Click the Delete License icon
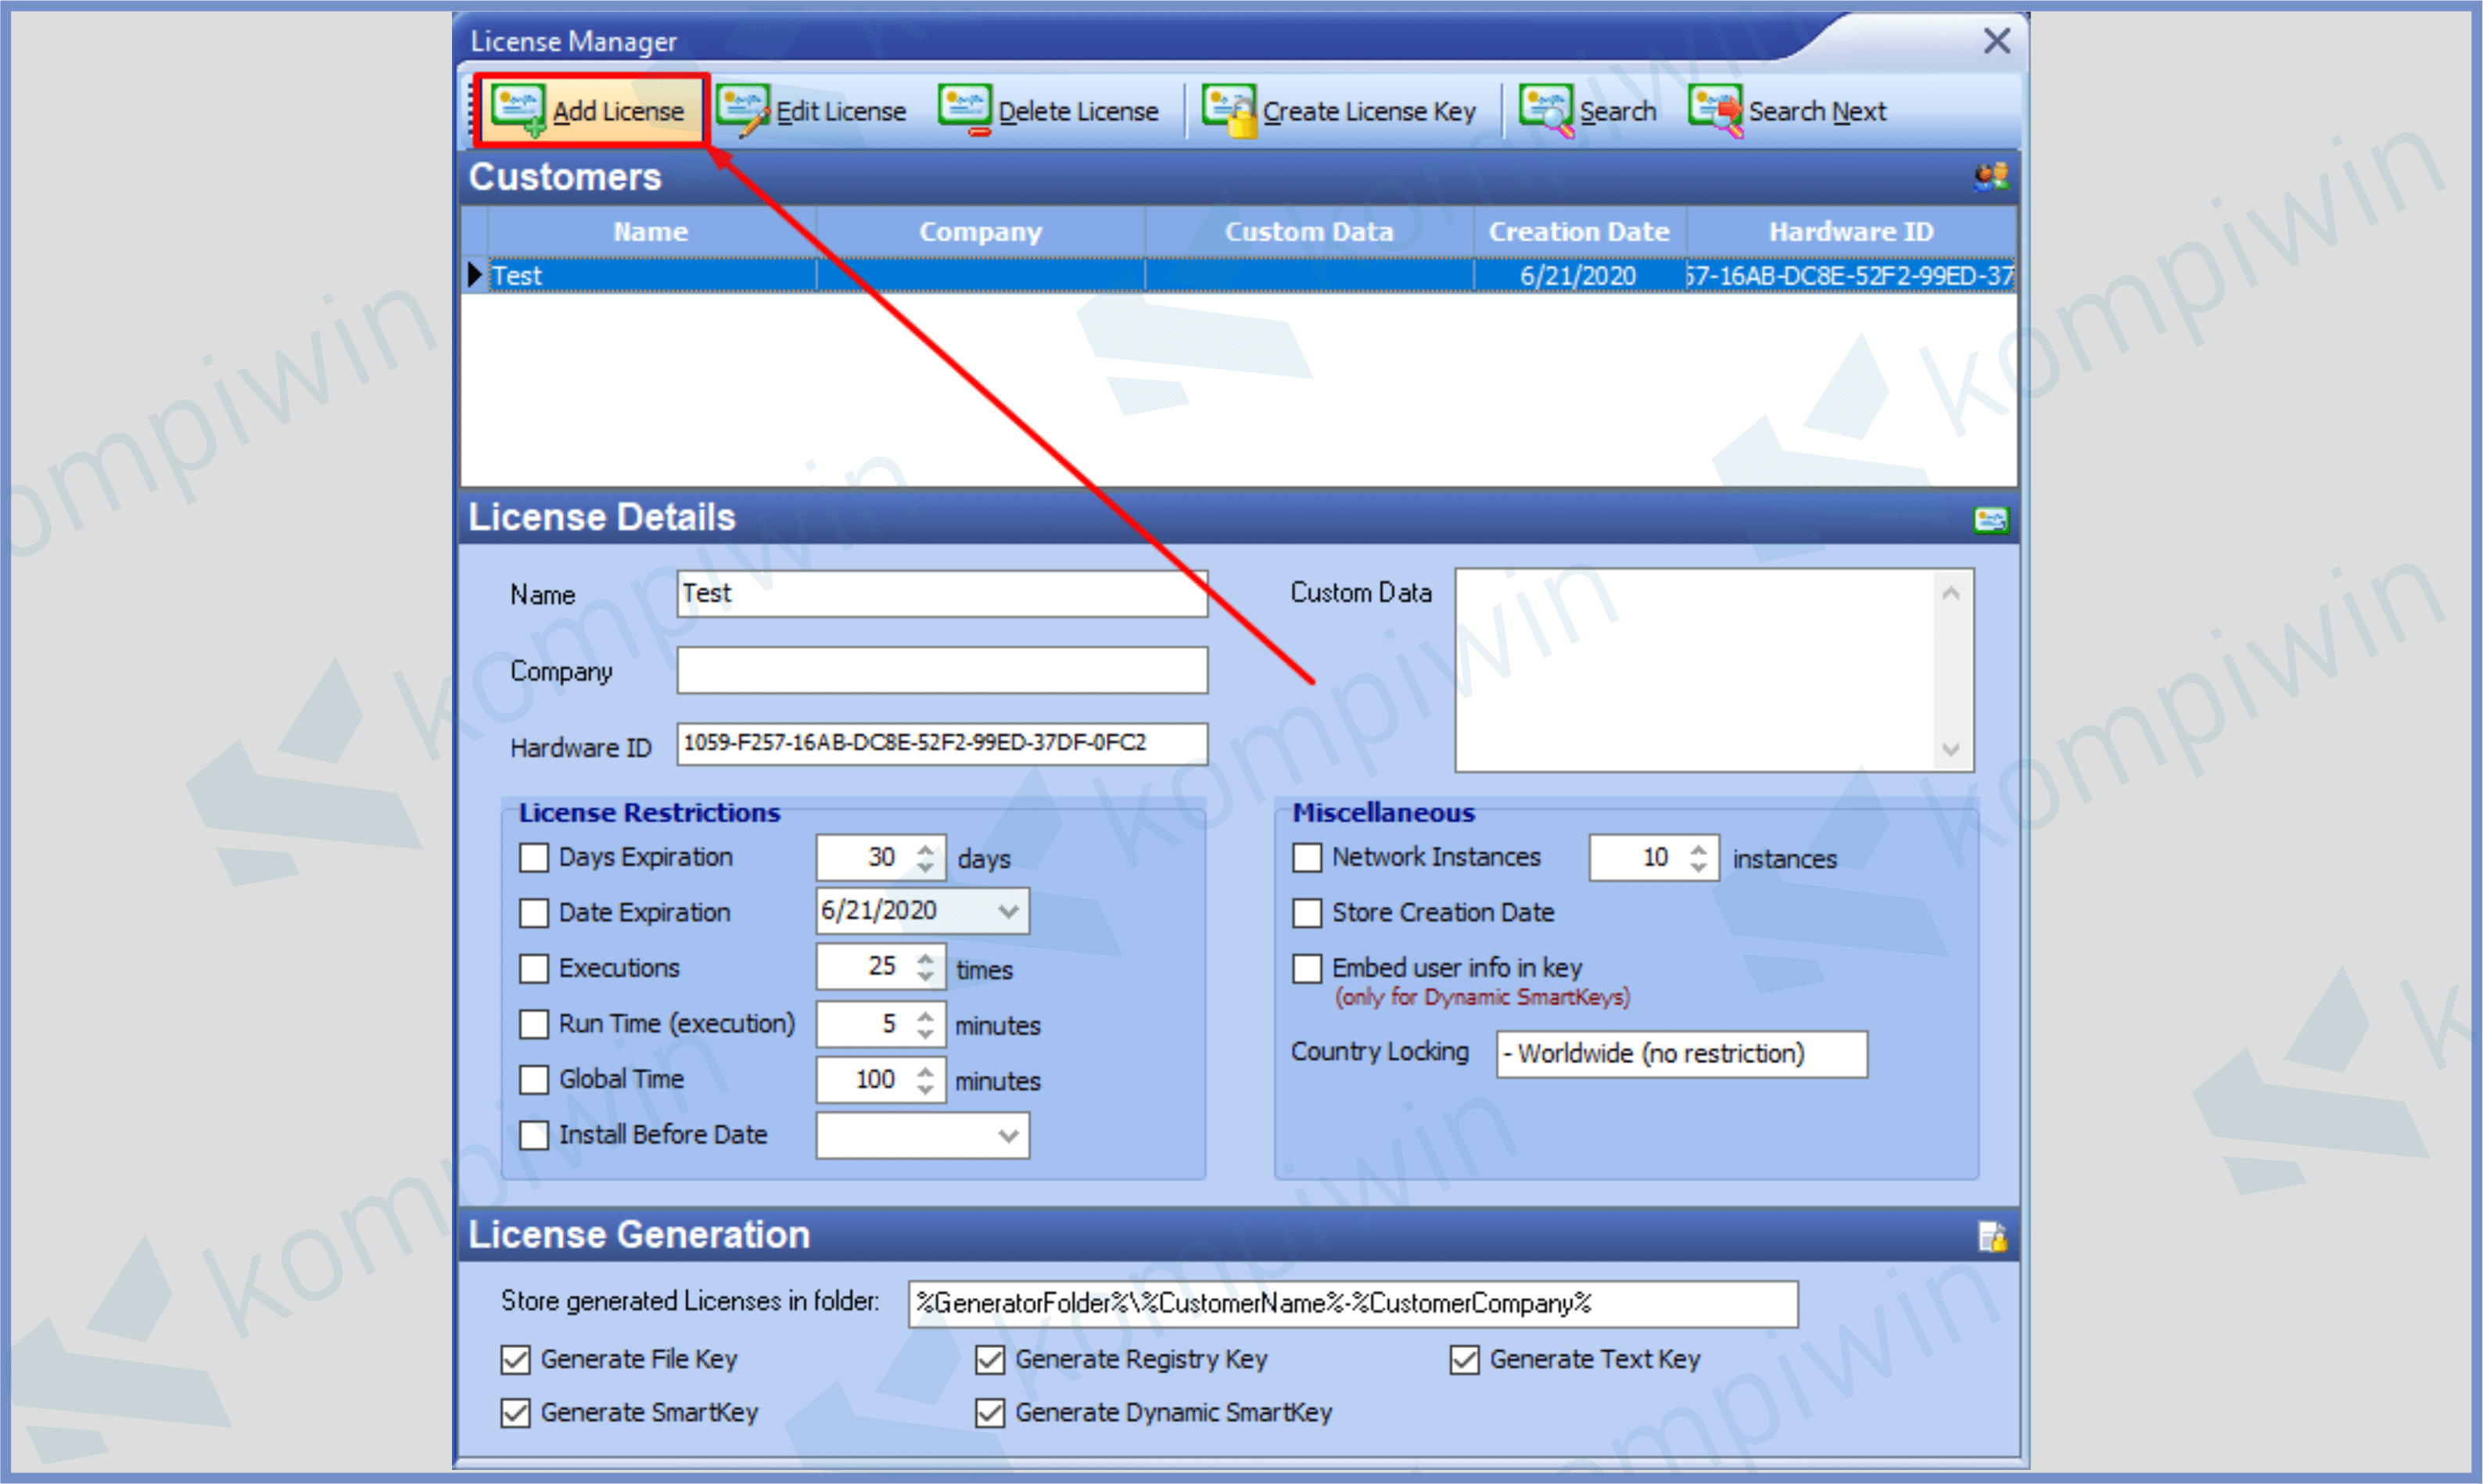The height and width of the screenshot is (1484, 2483). pos(965,109)
